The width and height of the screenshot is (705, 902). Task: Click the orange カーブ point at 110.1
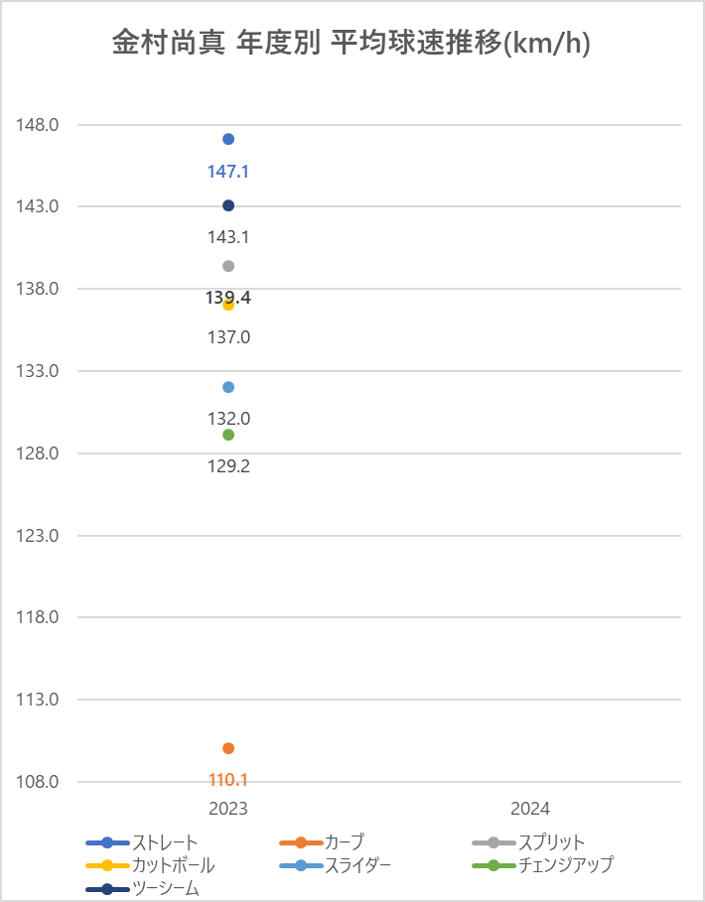(x=228, y=748)
